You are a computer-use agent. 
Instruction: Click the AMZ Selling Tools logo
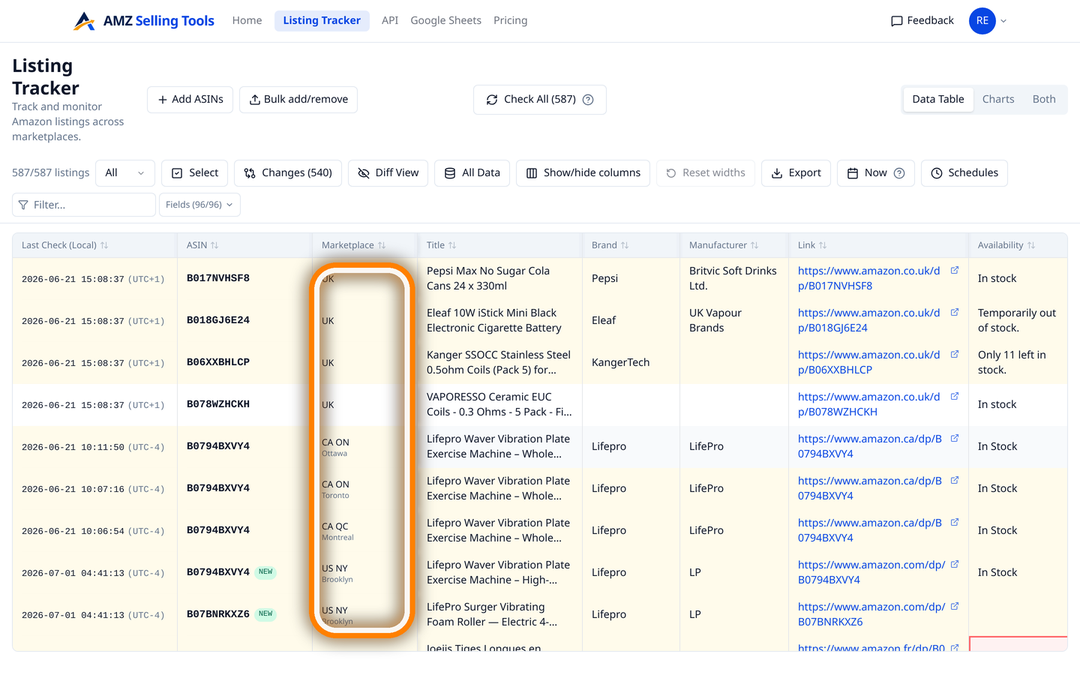pyautogui.click(x=144, y=21)
